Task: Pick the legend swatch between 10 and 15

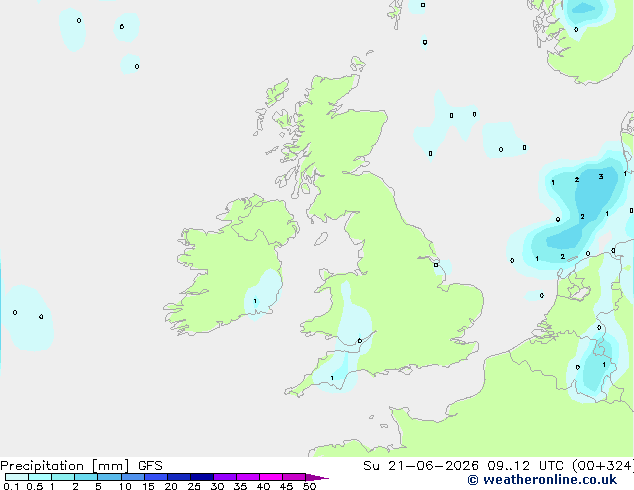Action: pyautogui.click(x=133, y=477)
